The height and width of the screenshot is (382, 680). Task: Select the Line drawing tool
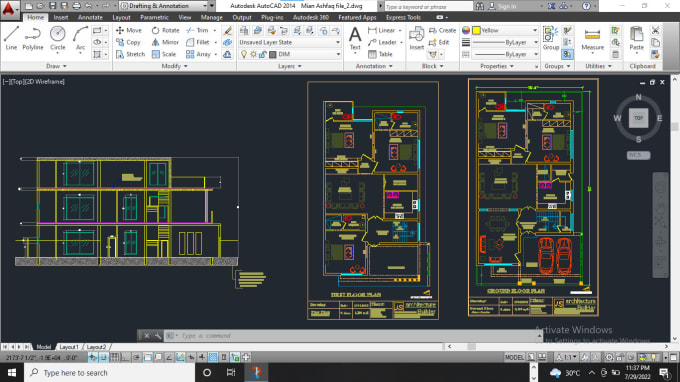(x=11, y=38)
